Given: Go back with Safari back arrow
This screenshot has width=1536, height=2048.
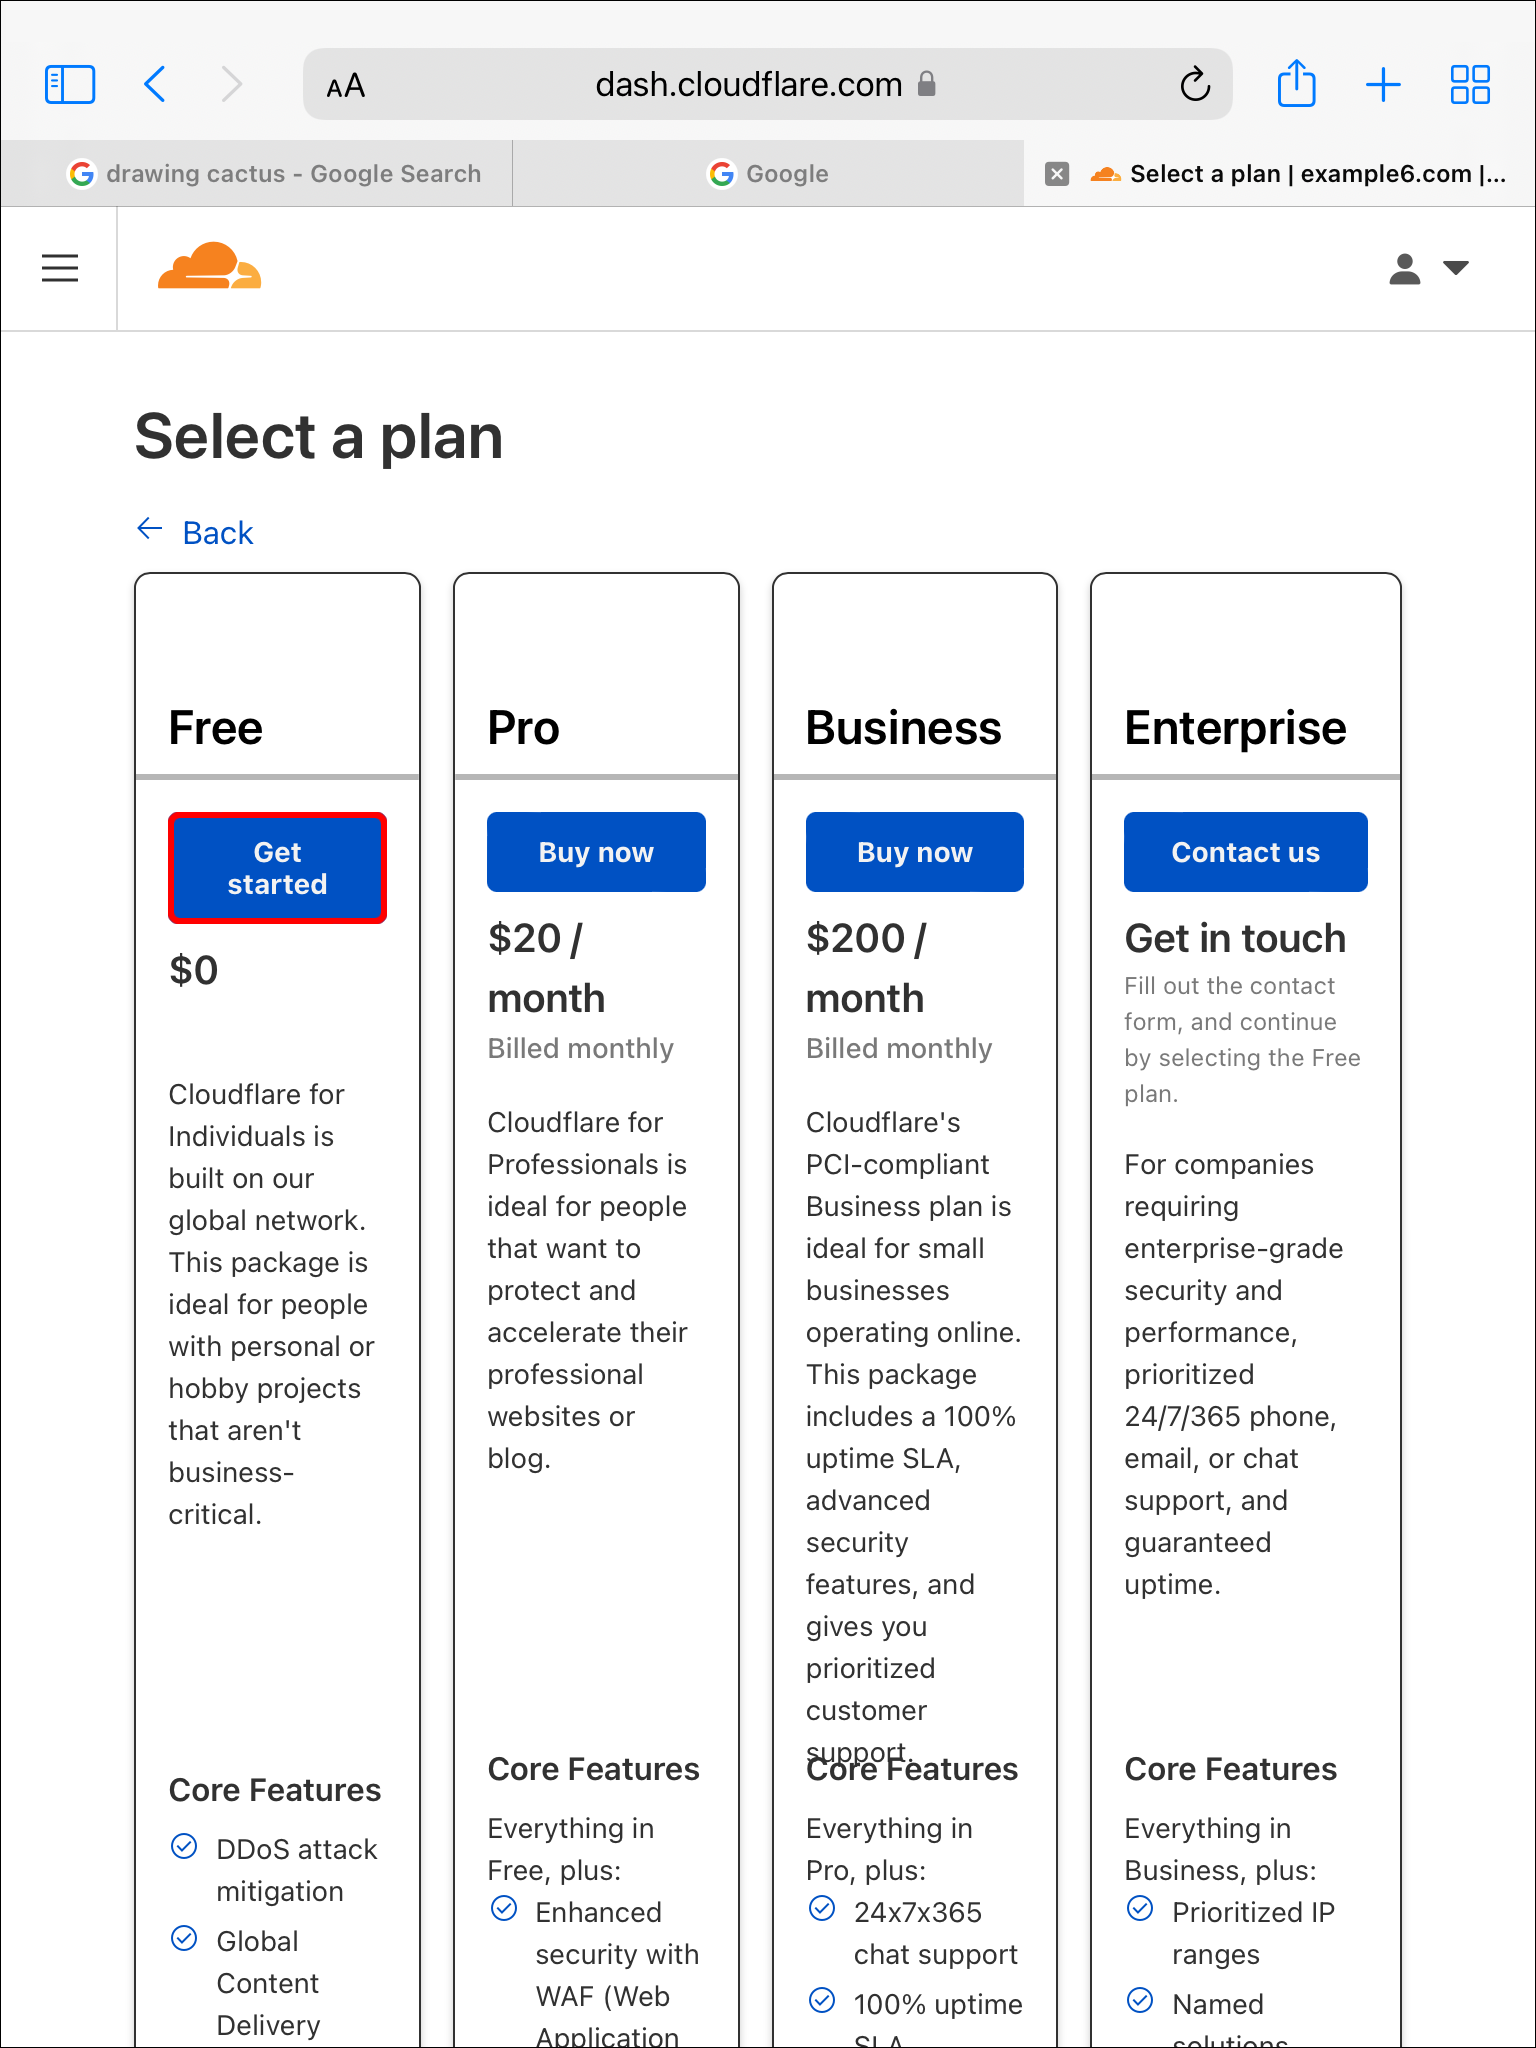Looking at the screenshot, I should [155, 84].
